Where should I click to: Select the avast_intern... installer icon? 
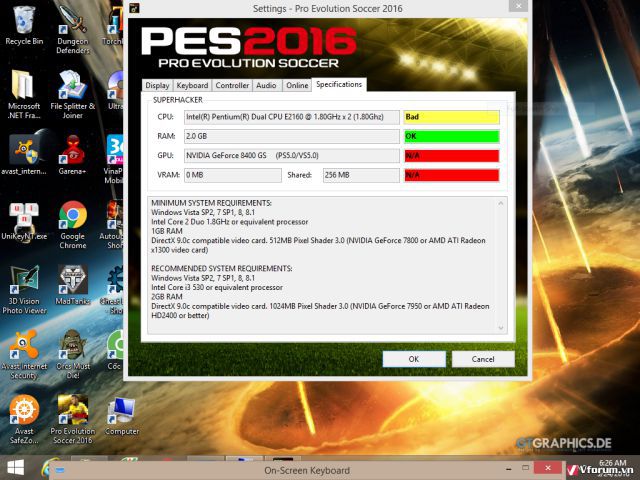24,155
